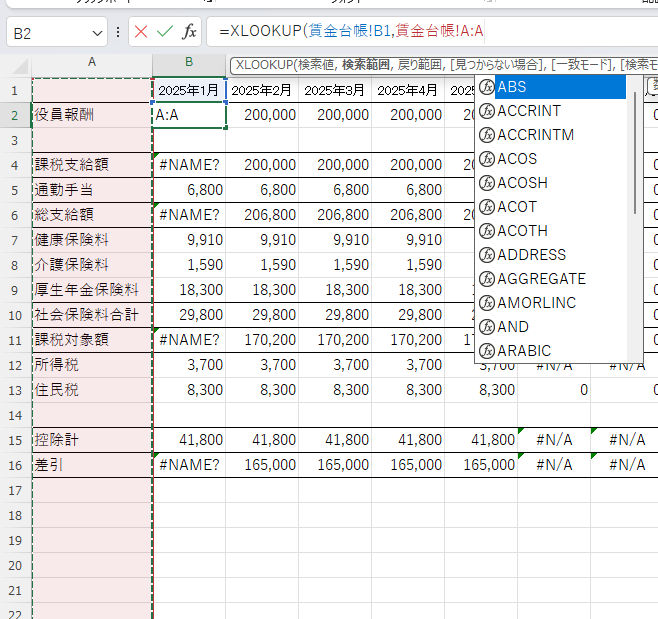Select row 16 header
Image resolution: width=658 pixels, height=619 pixels.
(15, 465)
